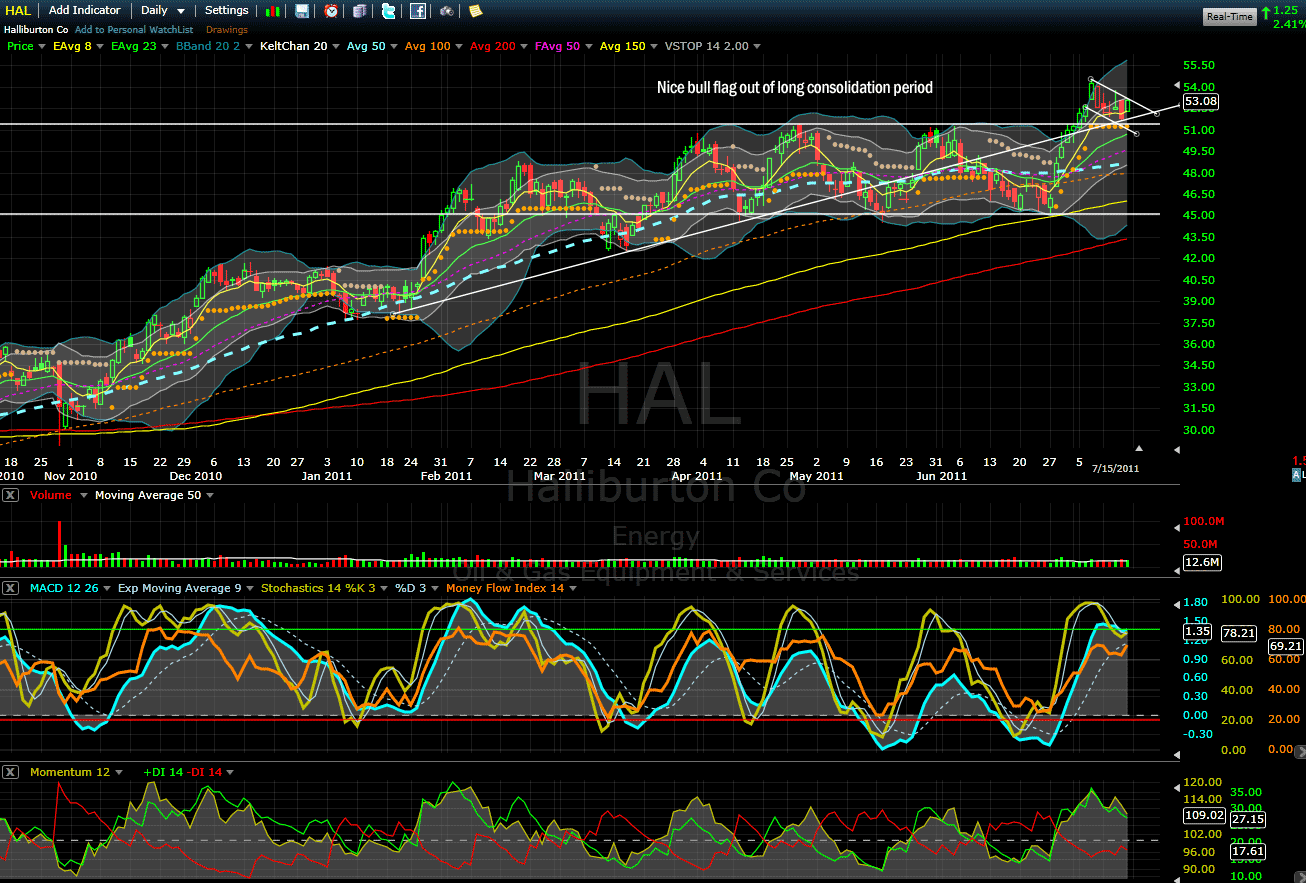The width and height of the screenshot is (1306, 883).
Task: Click the Halliburton Co company name
Action: 36,30
